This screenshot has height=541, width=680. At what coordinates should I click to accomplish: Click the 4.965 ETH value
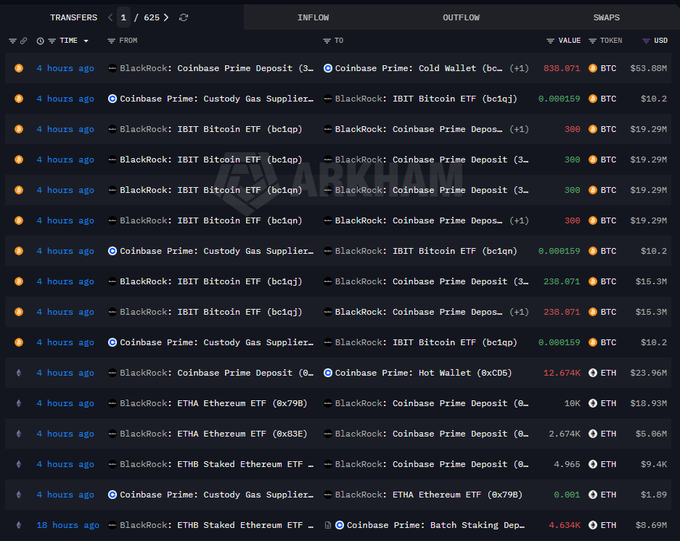[x=567, y=464]
